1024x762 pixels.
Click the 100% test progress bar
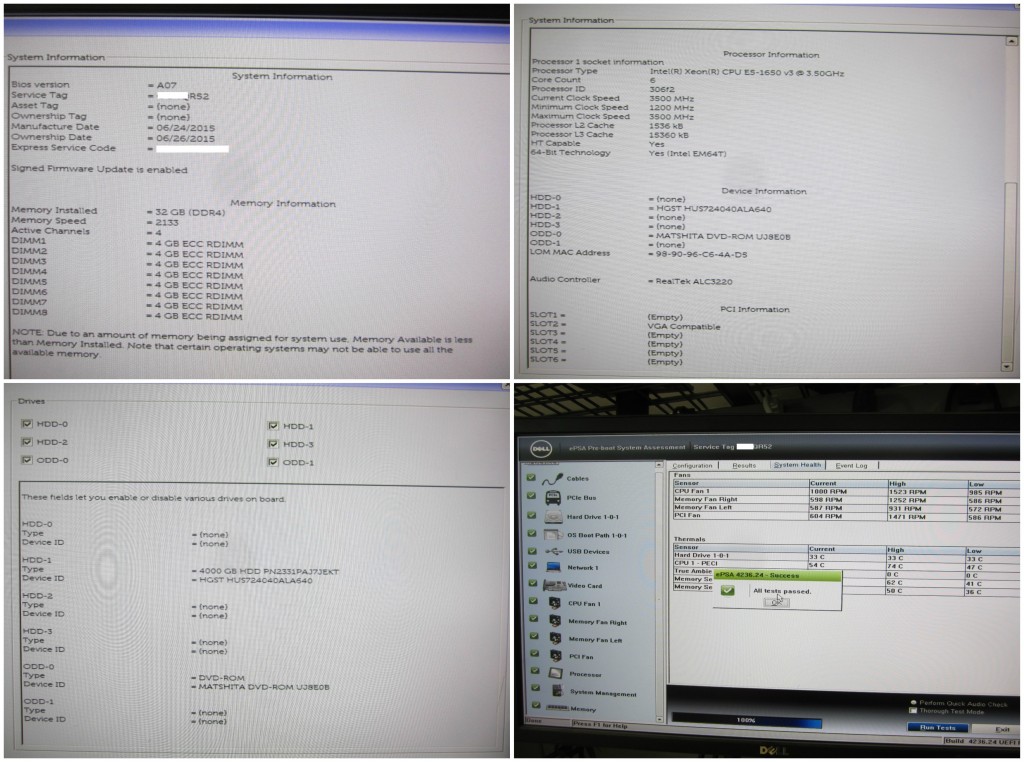tap(746, 720)
